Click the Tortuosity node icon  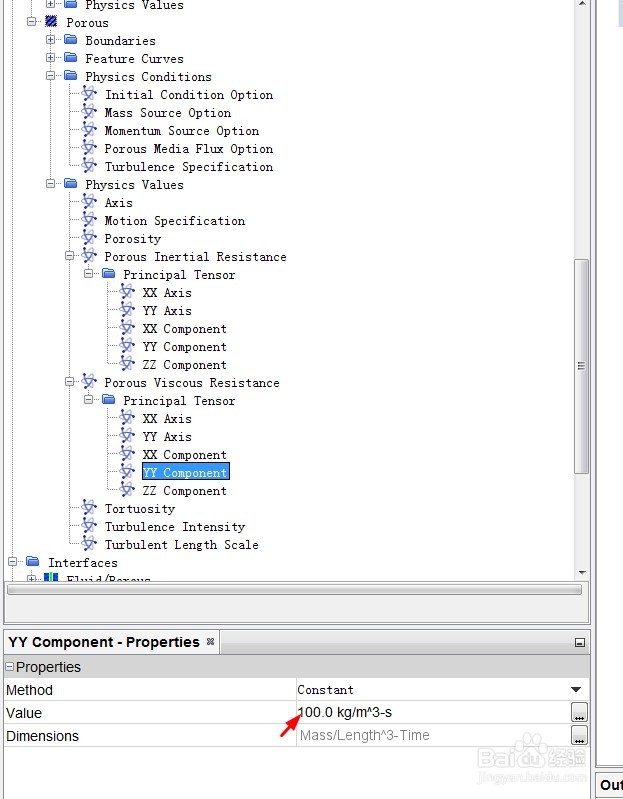coord(89,508)
